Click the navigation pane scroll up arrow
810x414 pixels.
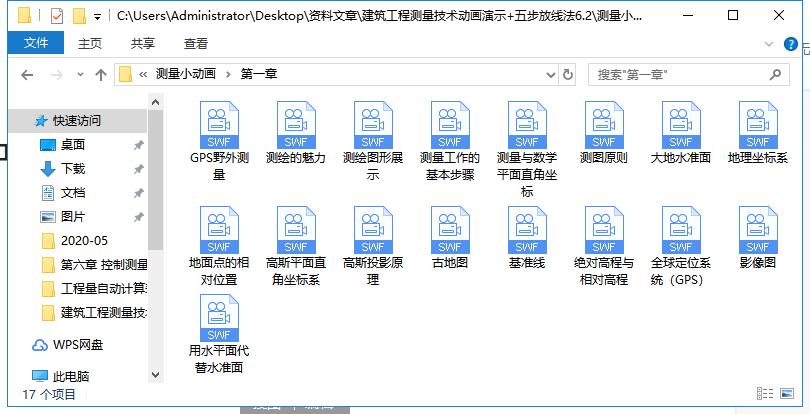pyautogui.click(x=155, y=102)
